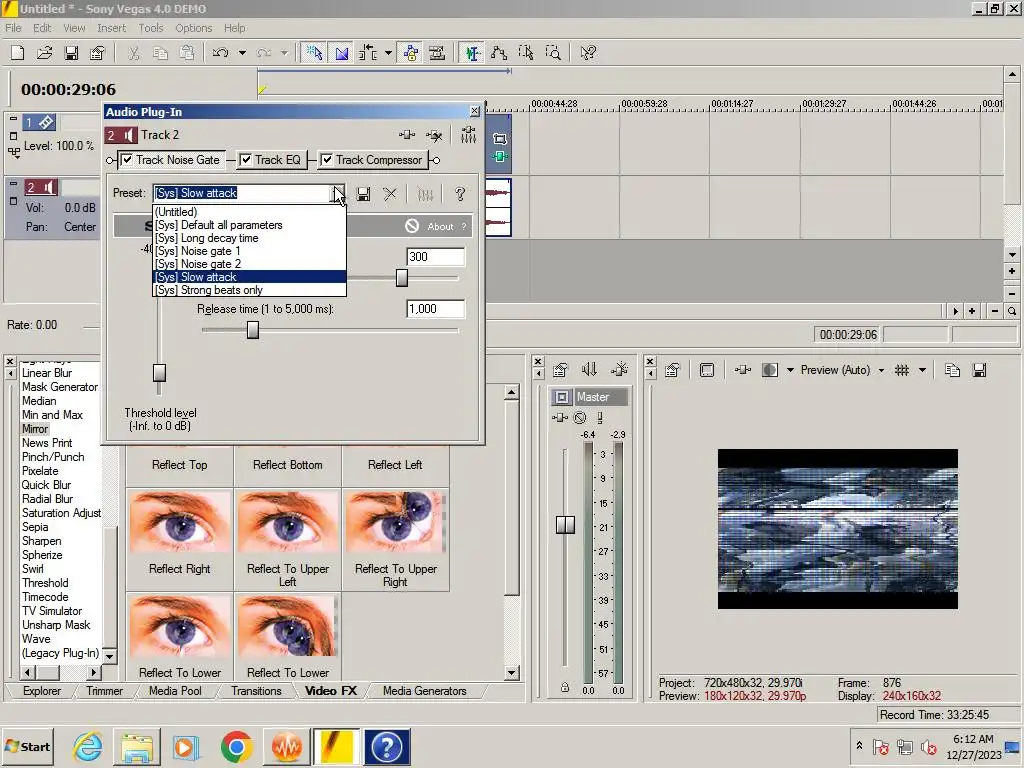Toggle the Track Compressor checkbox
1024x768 pixels.
327,159
